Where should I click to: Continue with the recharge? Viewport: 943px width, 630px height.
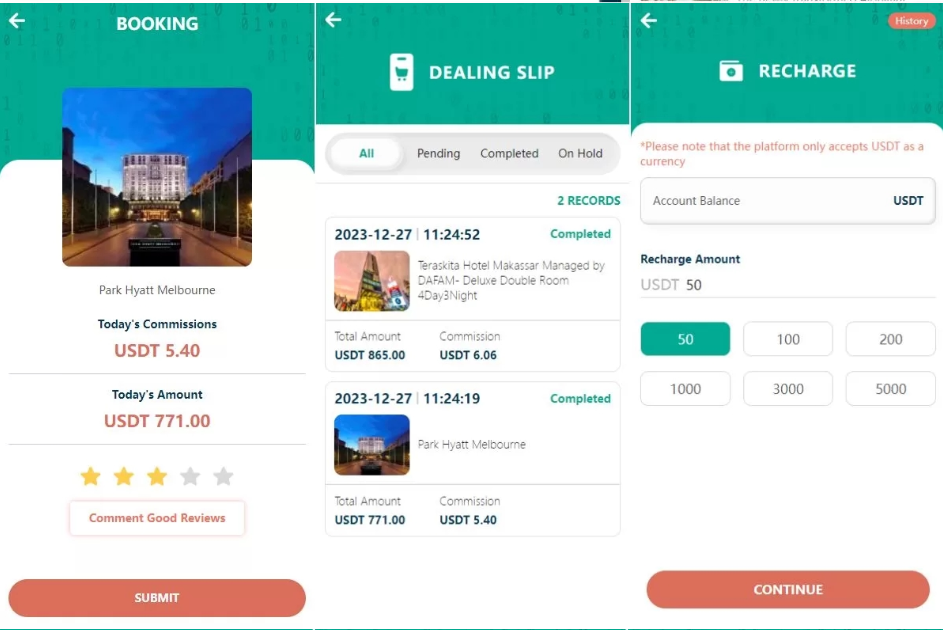(x=788, y=590)
